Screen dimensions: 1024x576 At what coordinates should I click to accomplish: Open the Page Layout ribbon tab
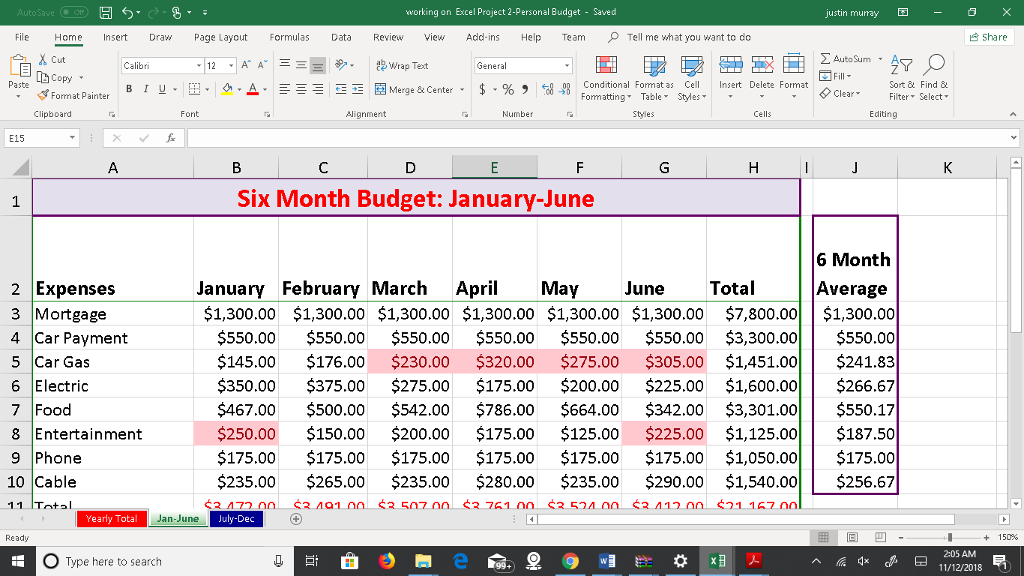tap(220, 37)
